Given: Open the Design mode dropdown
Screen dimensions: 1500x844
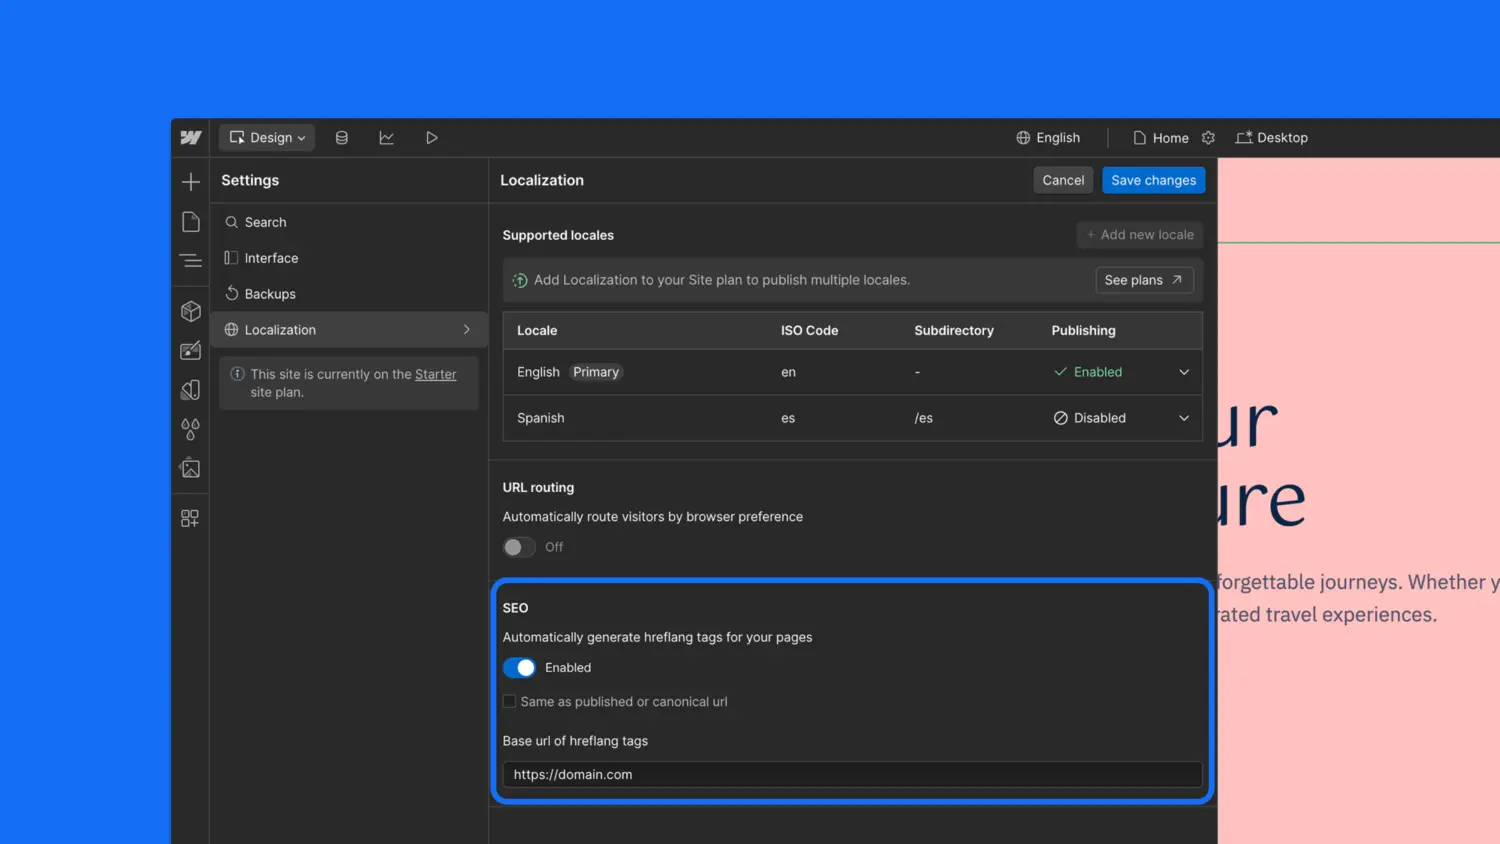Looking at the screenshot, I should pos(267,138).
